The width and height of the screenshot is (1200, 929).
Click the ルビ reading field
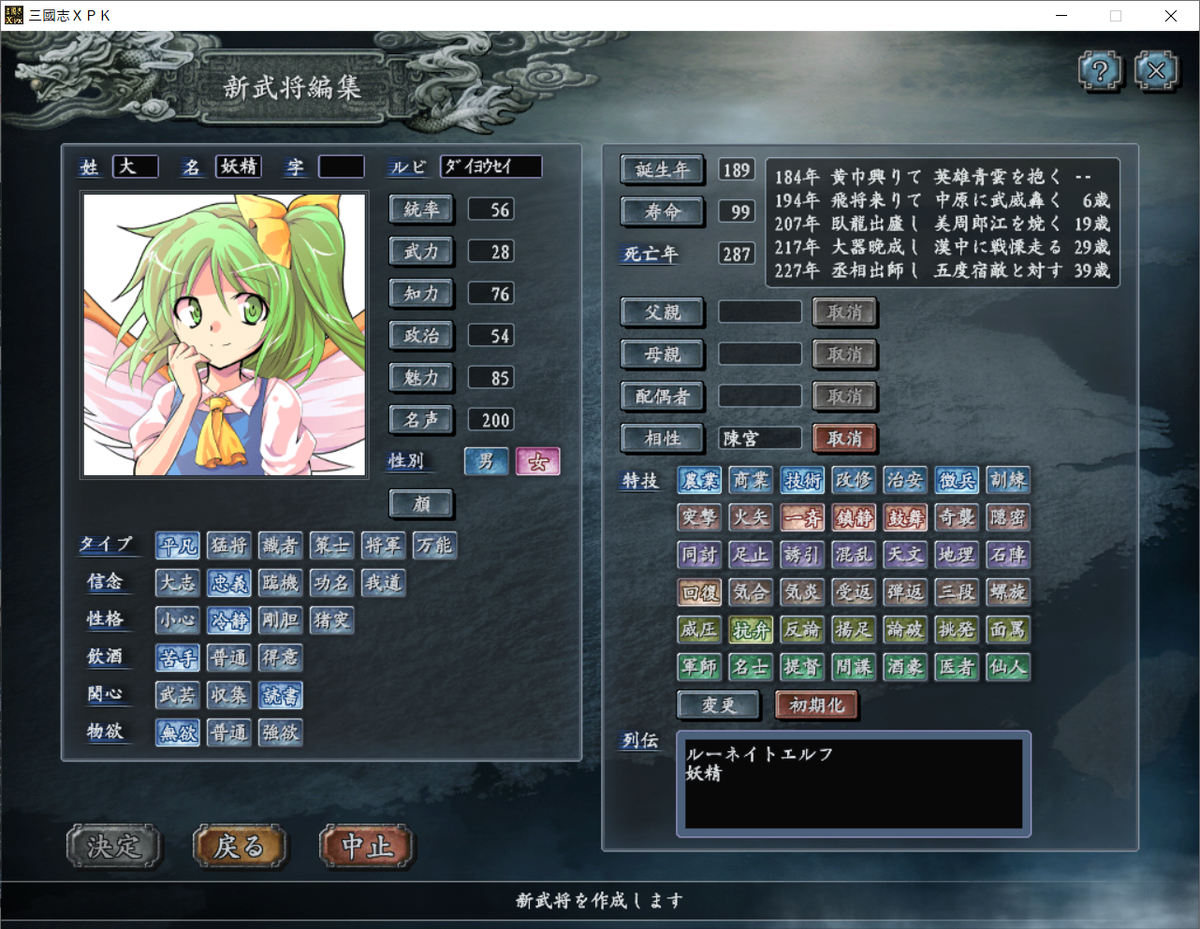(491, 167)
